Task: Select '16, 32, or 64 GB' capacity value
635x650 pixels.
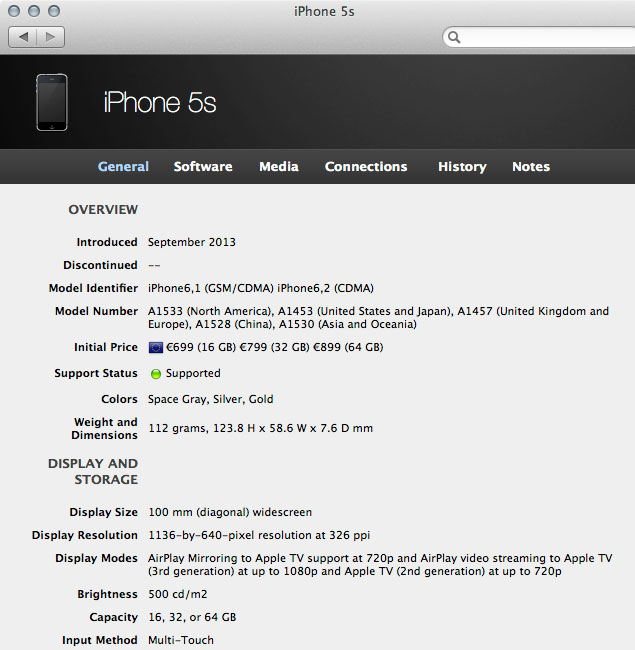Action: tap(192, 618)
